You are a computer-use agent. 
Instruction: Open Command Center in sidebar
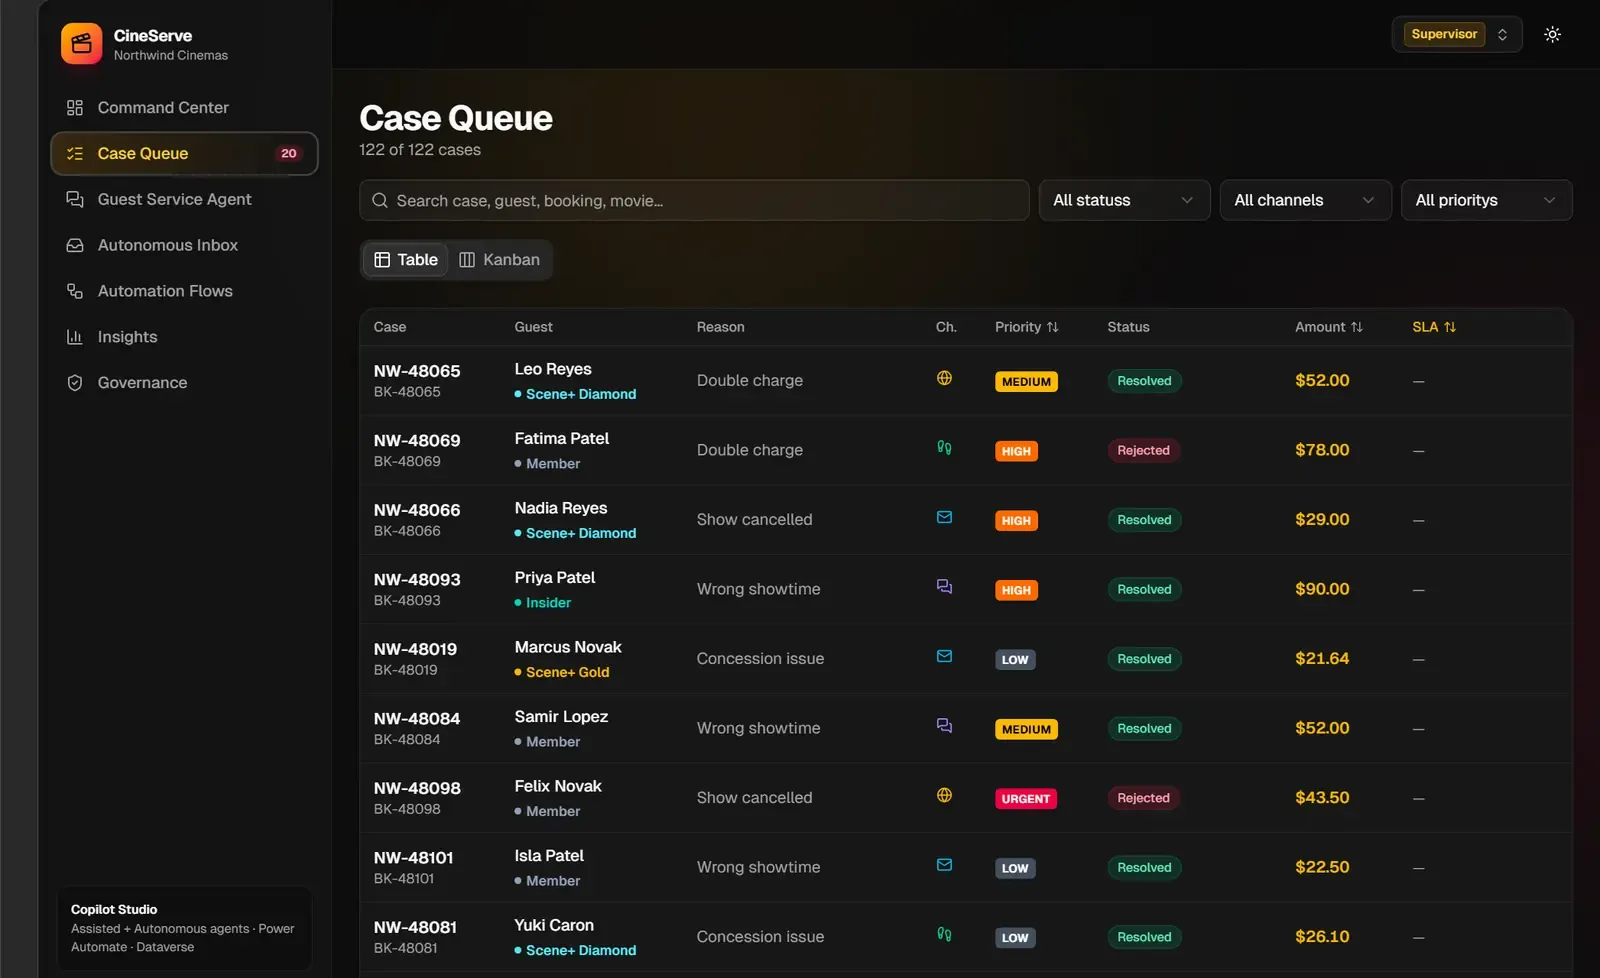[184, 107]
